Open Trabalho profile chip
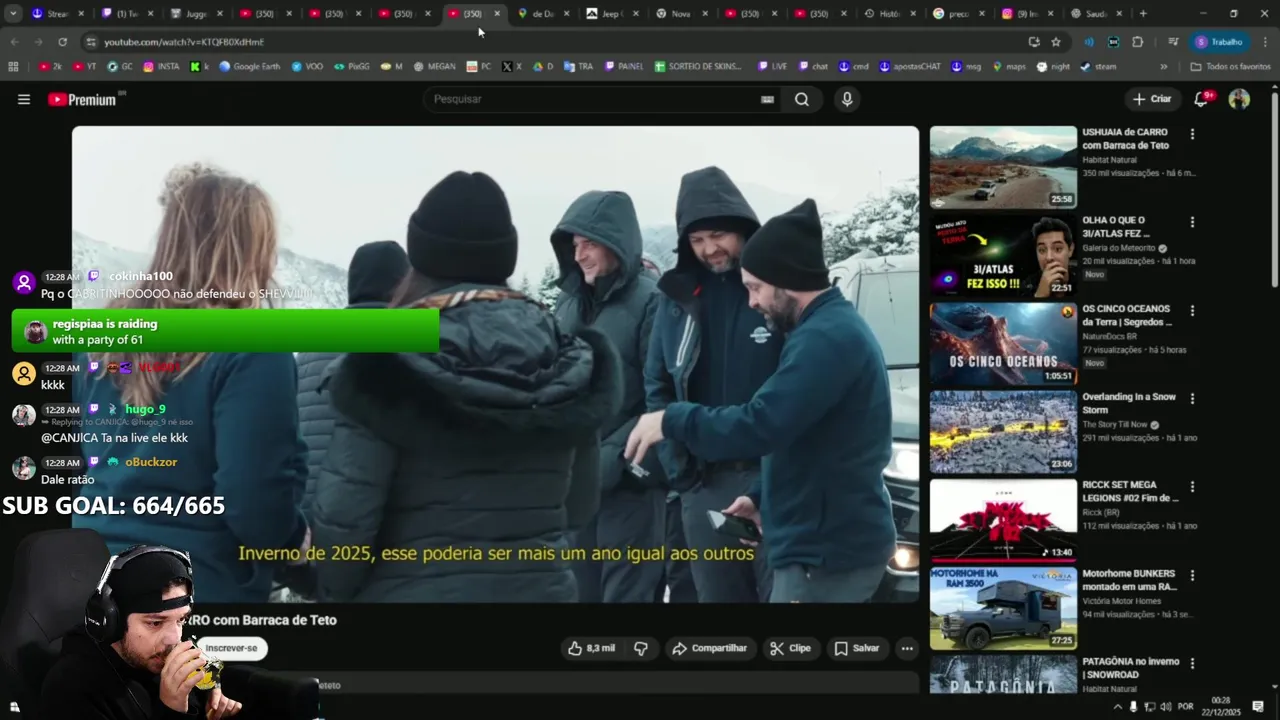Image resolution: width=1280 pixels, height=720 pixels. (x=1219, y=42)
